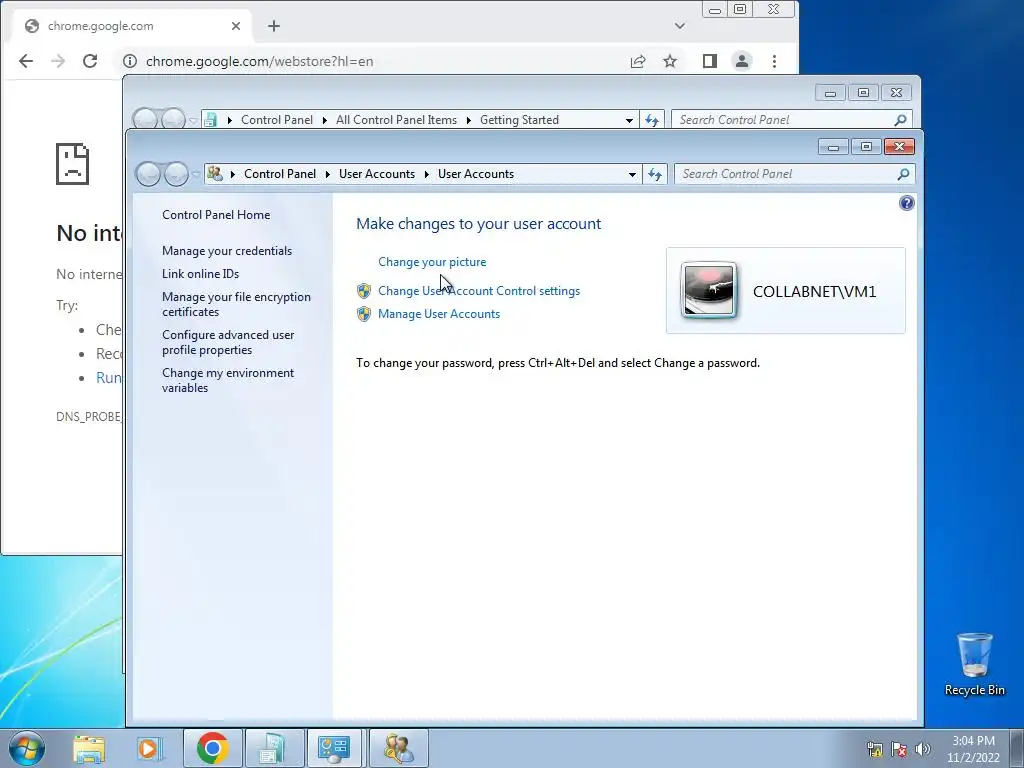Open a new Chrome tab
The image size is (1024, 768).
[x=274, y=26]
